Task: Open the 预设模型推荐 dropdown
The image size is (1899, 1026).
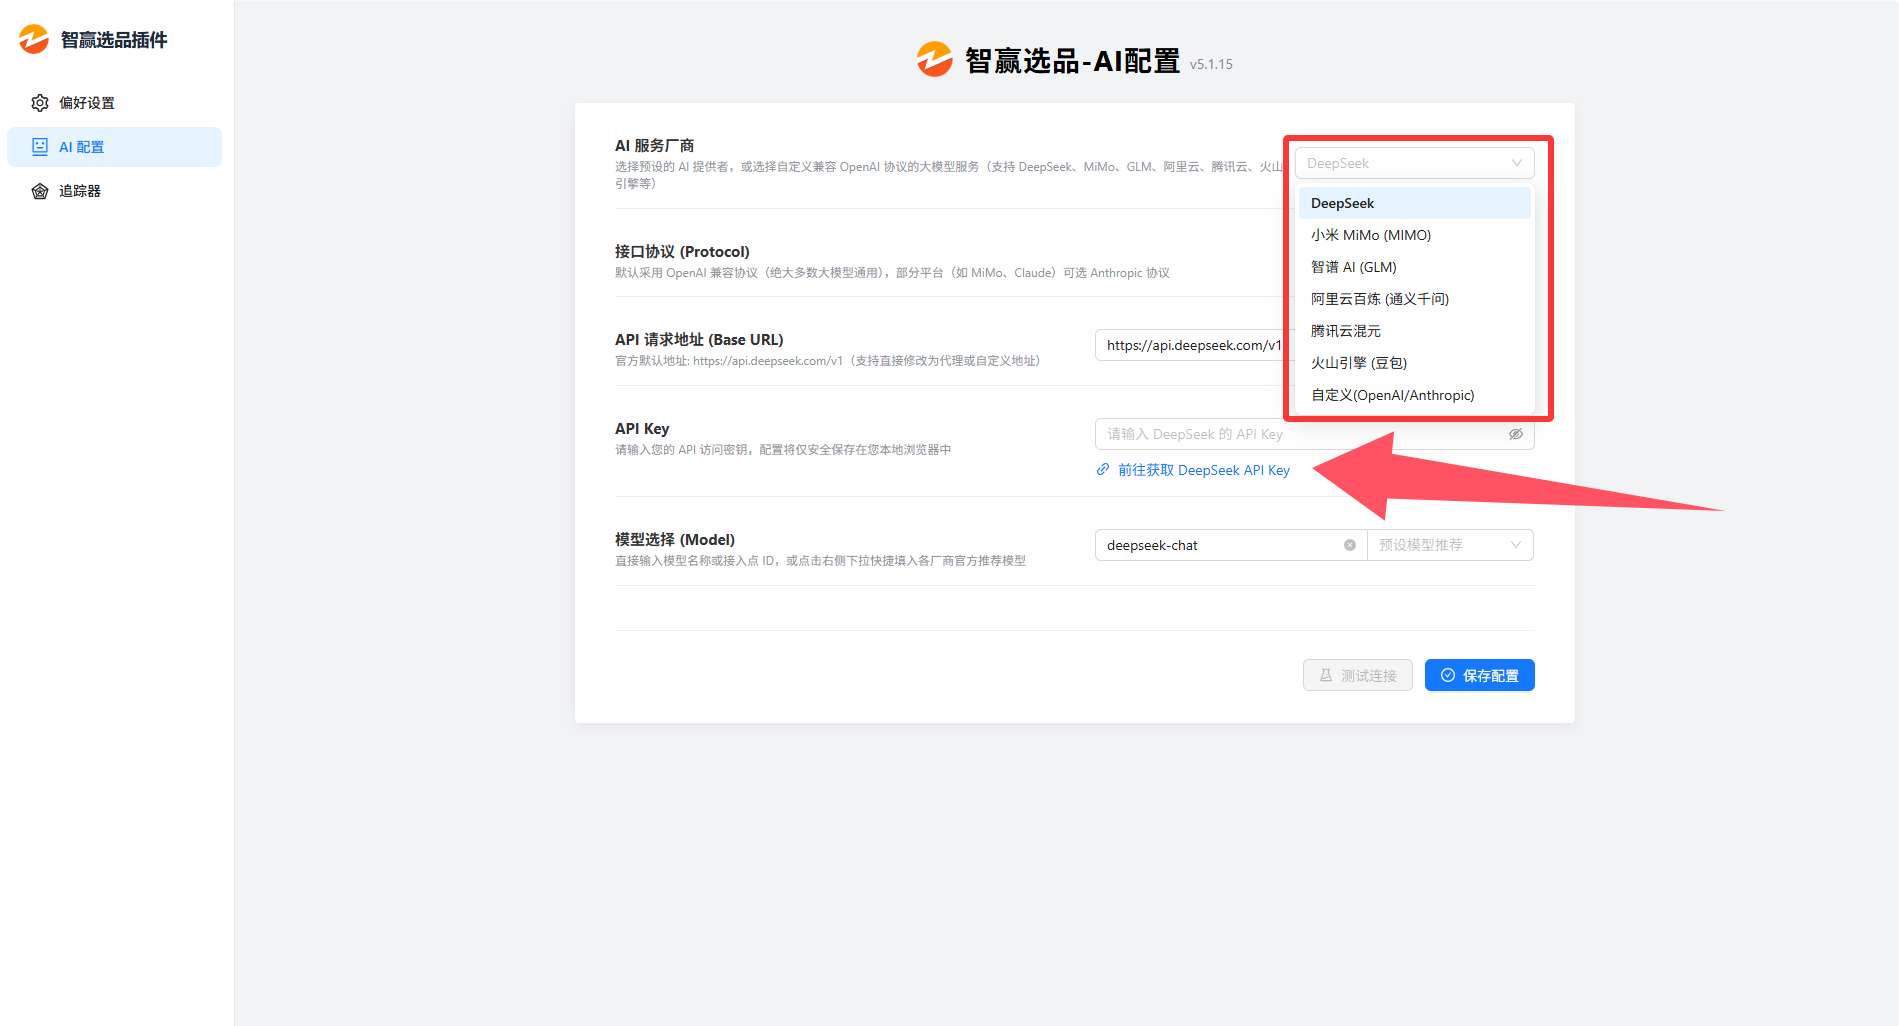Action: pyautogui.click(x=1450, y=545)
